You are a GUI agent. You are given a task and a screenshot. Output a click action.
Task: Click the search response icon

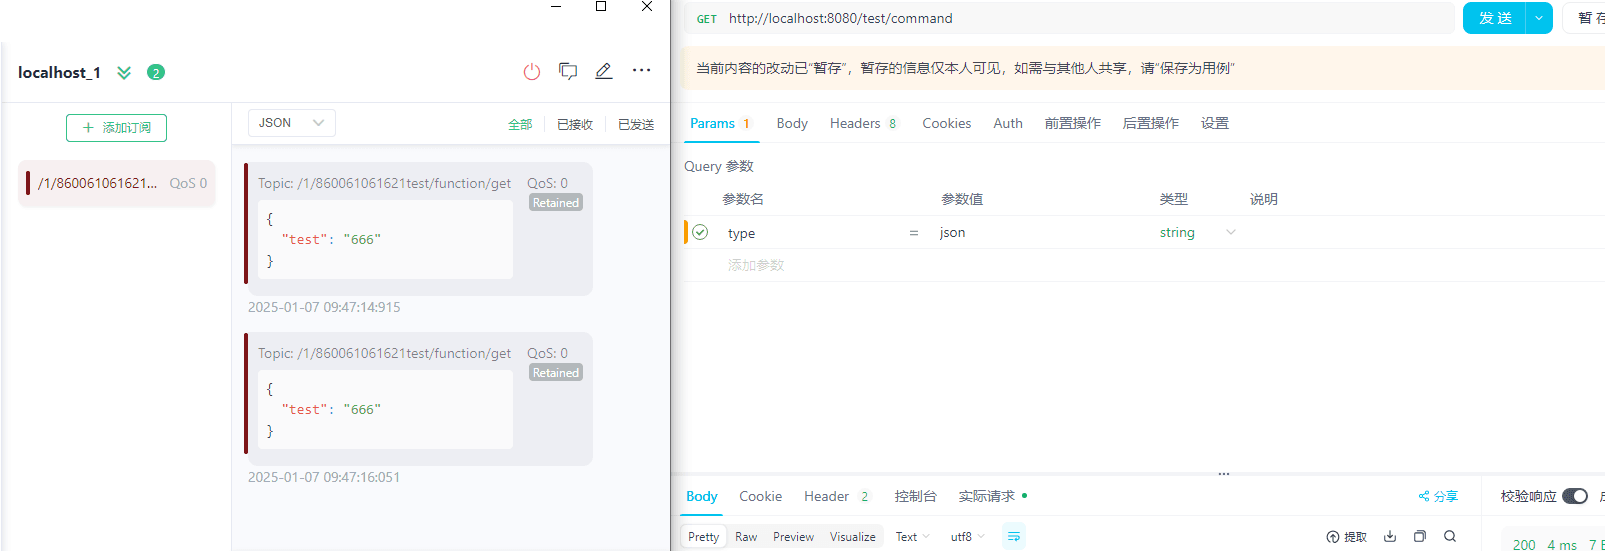[1450, 536]
